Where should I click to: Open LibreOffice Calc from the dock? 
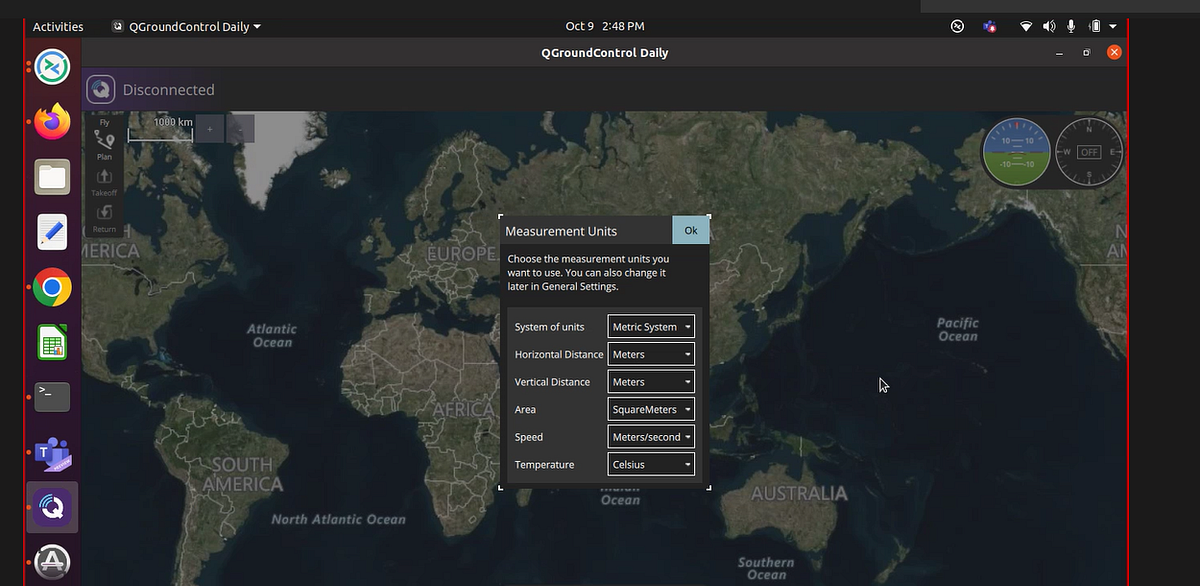tap(52, 343)
